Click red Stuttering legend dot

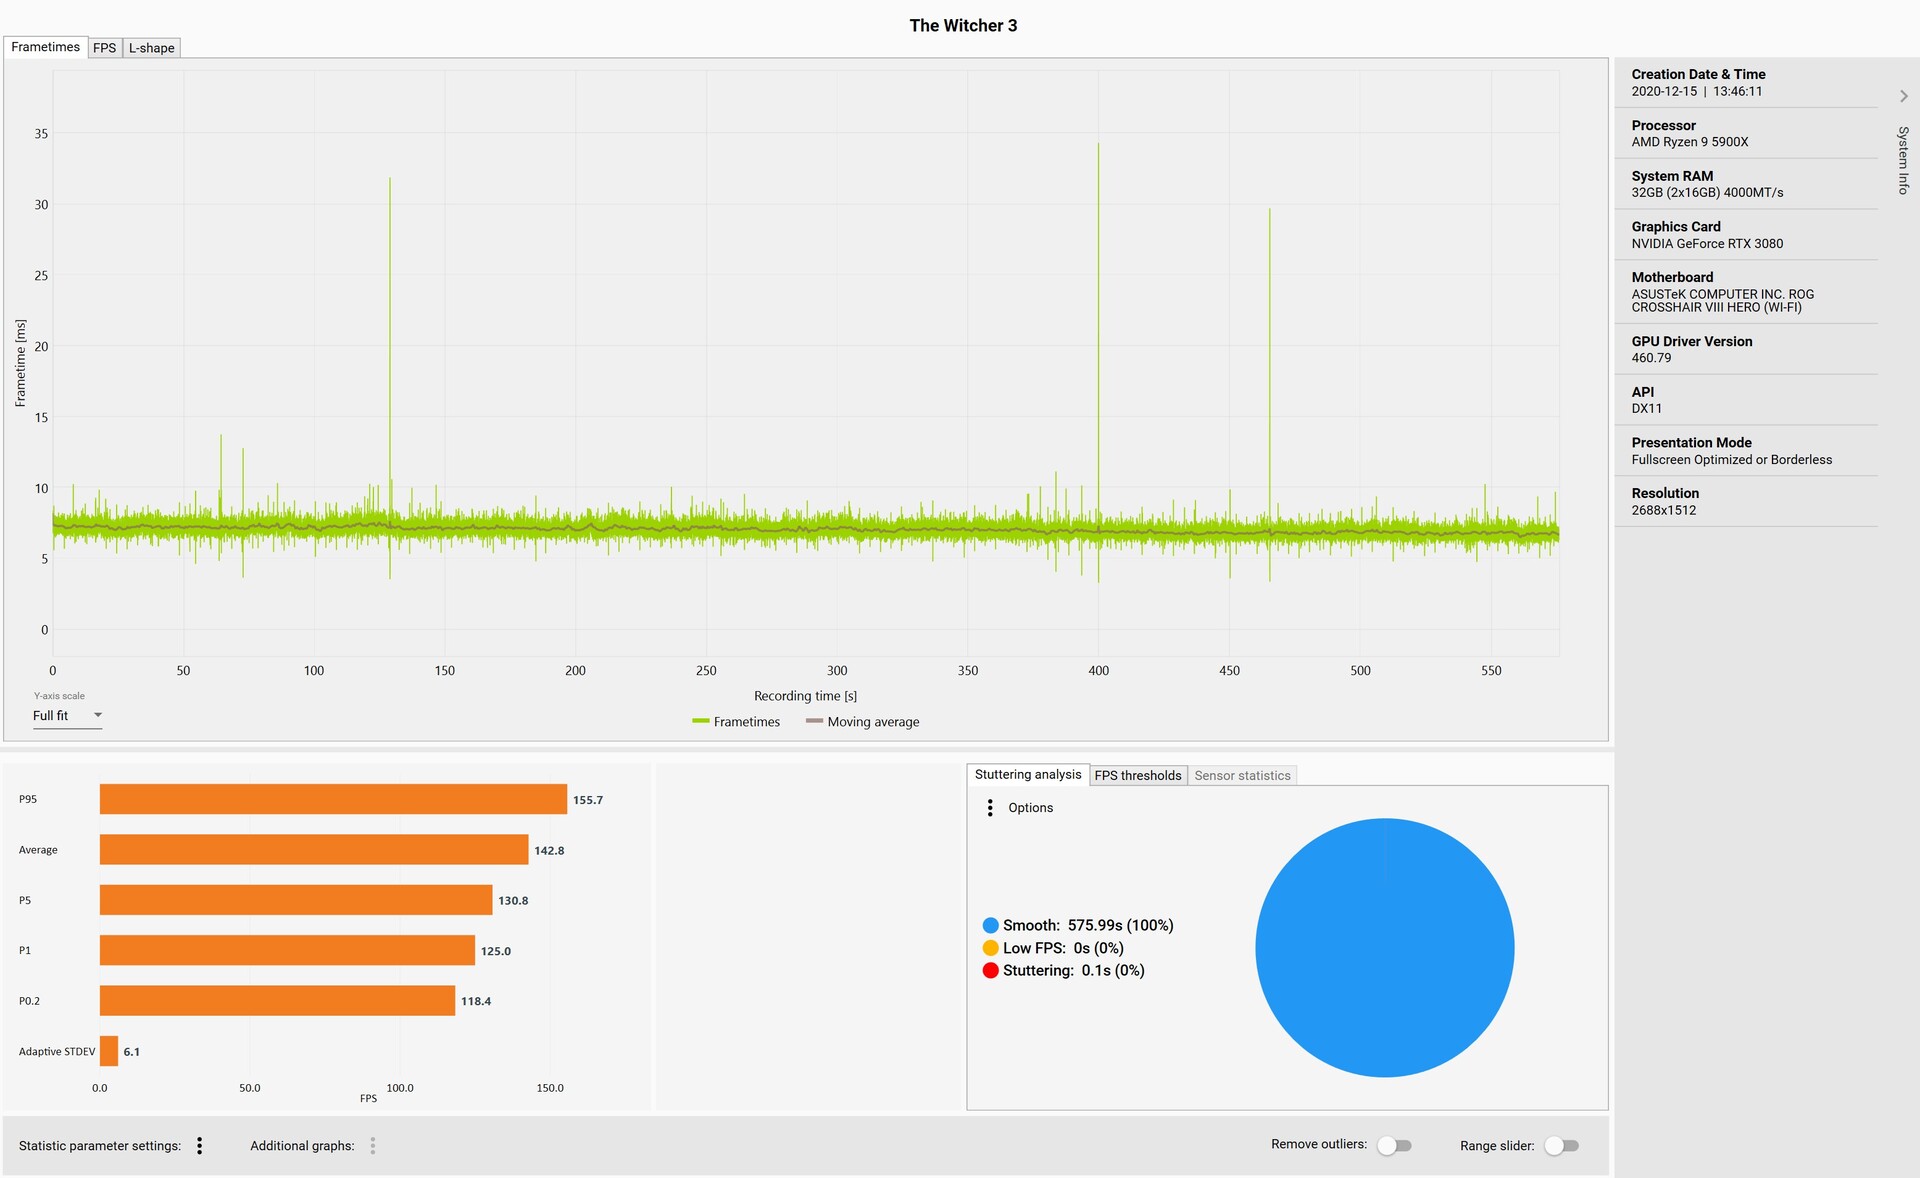click(990, 971)
